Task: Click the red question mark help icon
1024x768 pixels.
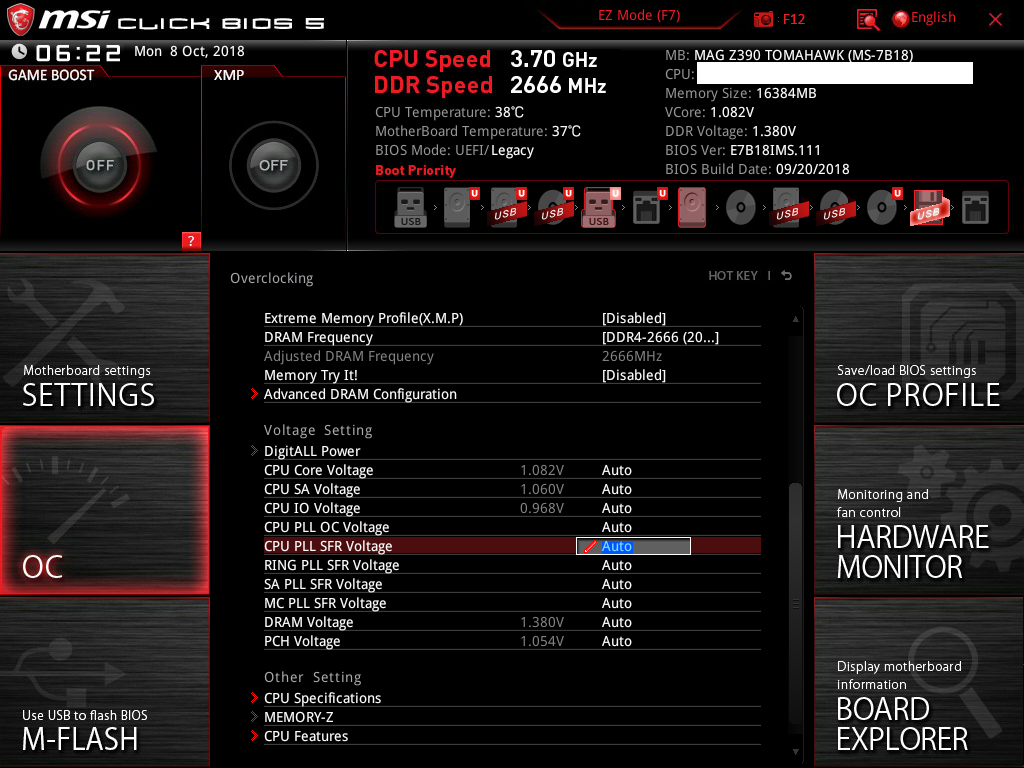Action: coord(191,240)
